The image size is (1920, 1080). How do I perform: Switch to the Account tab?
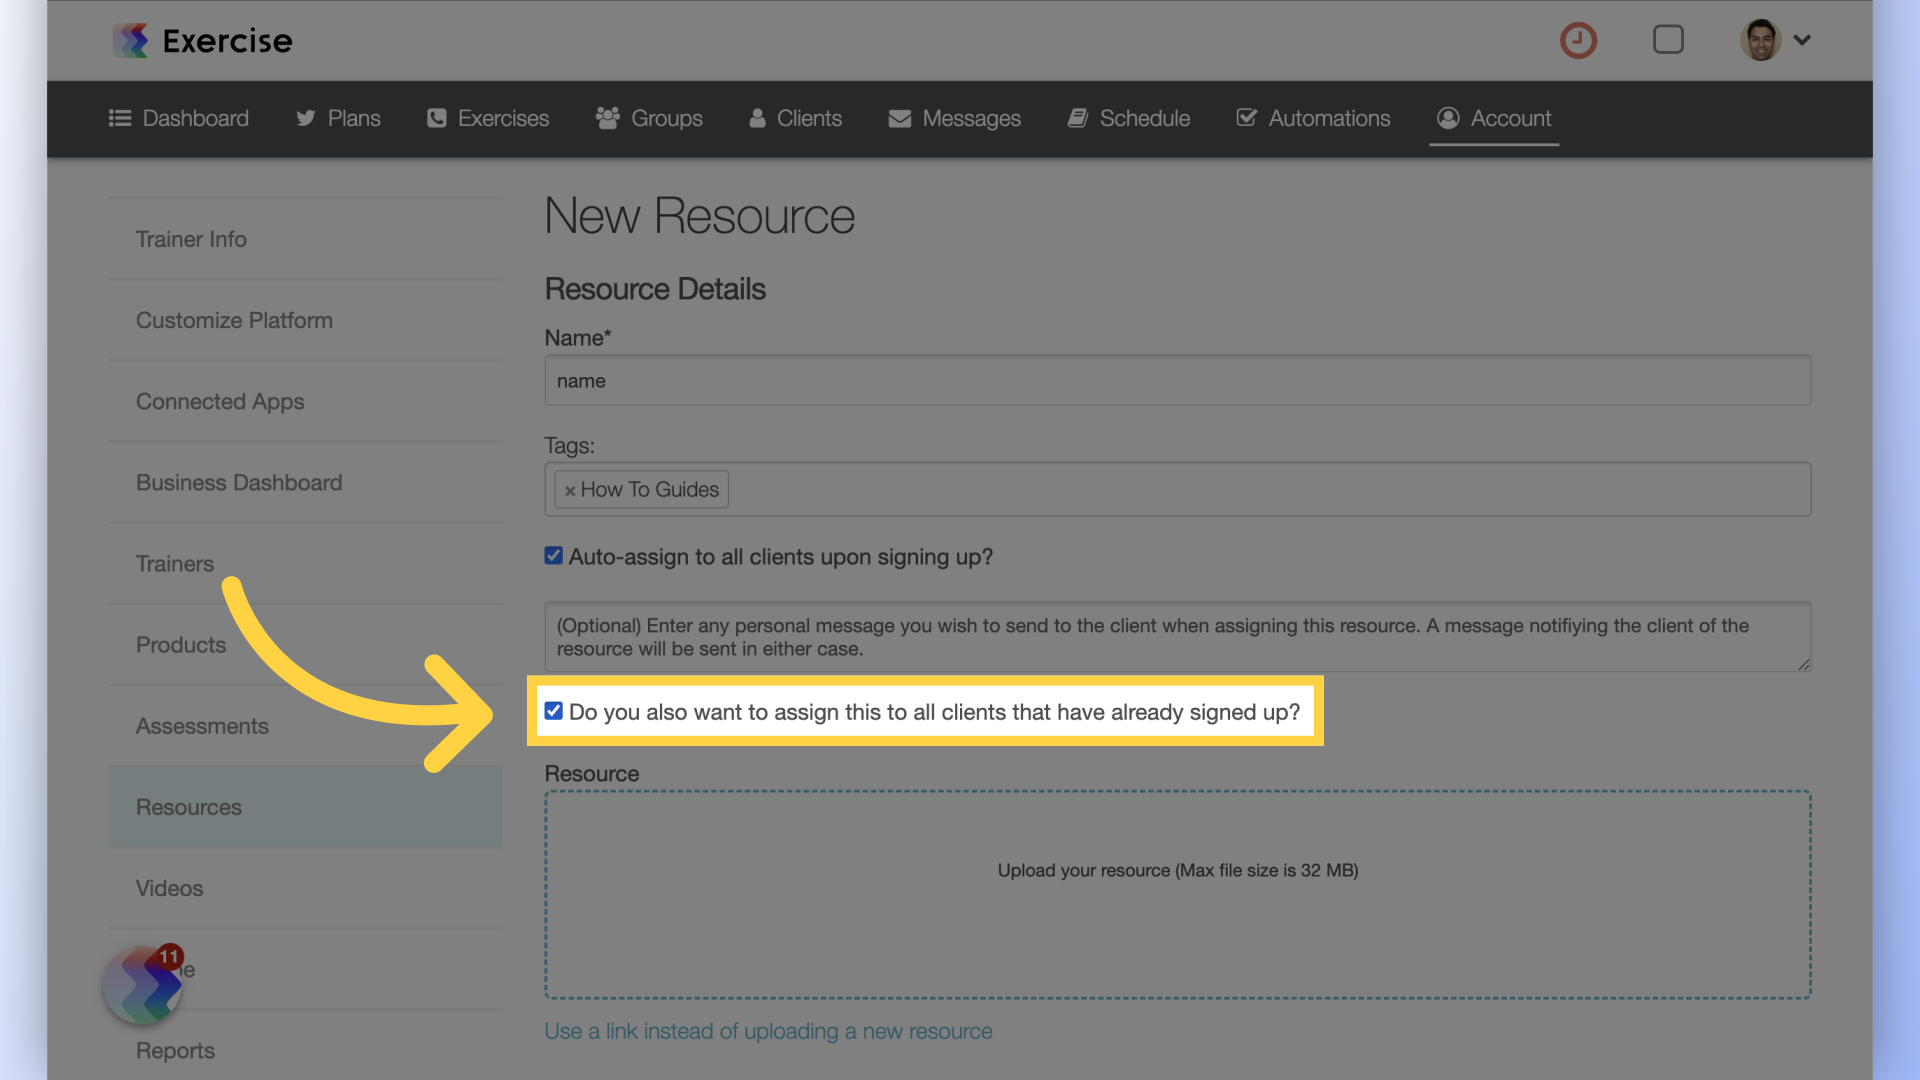click(1494, 118)
